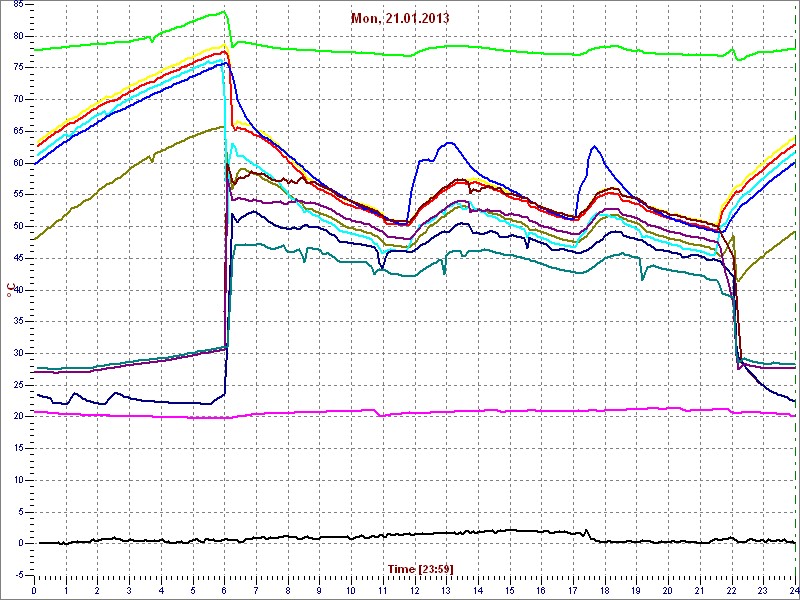Click hour 21 on the time axis

[x=700, y=589]
